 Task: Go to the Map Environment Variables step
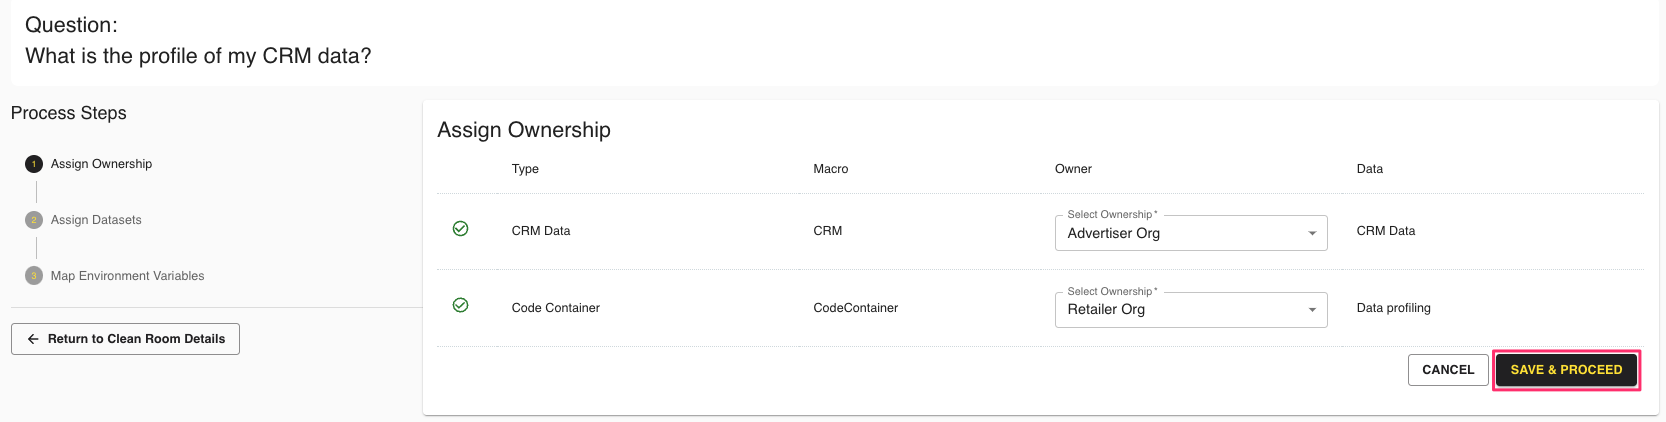coord(127,276)
